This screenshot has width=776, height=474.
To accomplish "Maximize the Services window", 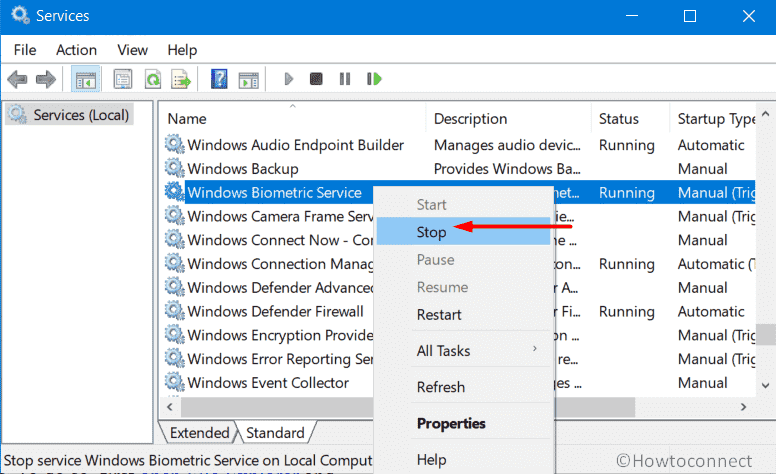I will (689, 16).
